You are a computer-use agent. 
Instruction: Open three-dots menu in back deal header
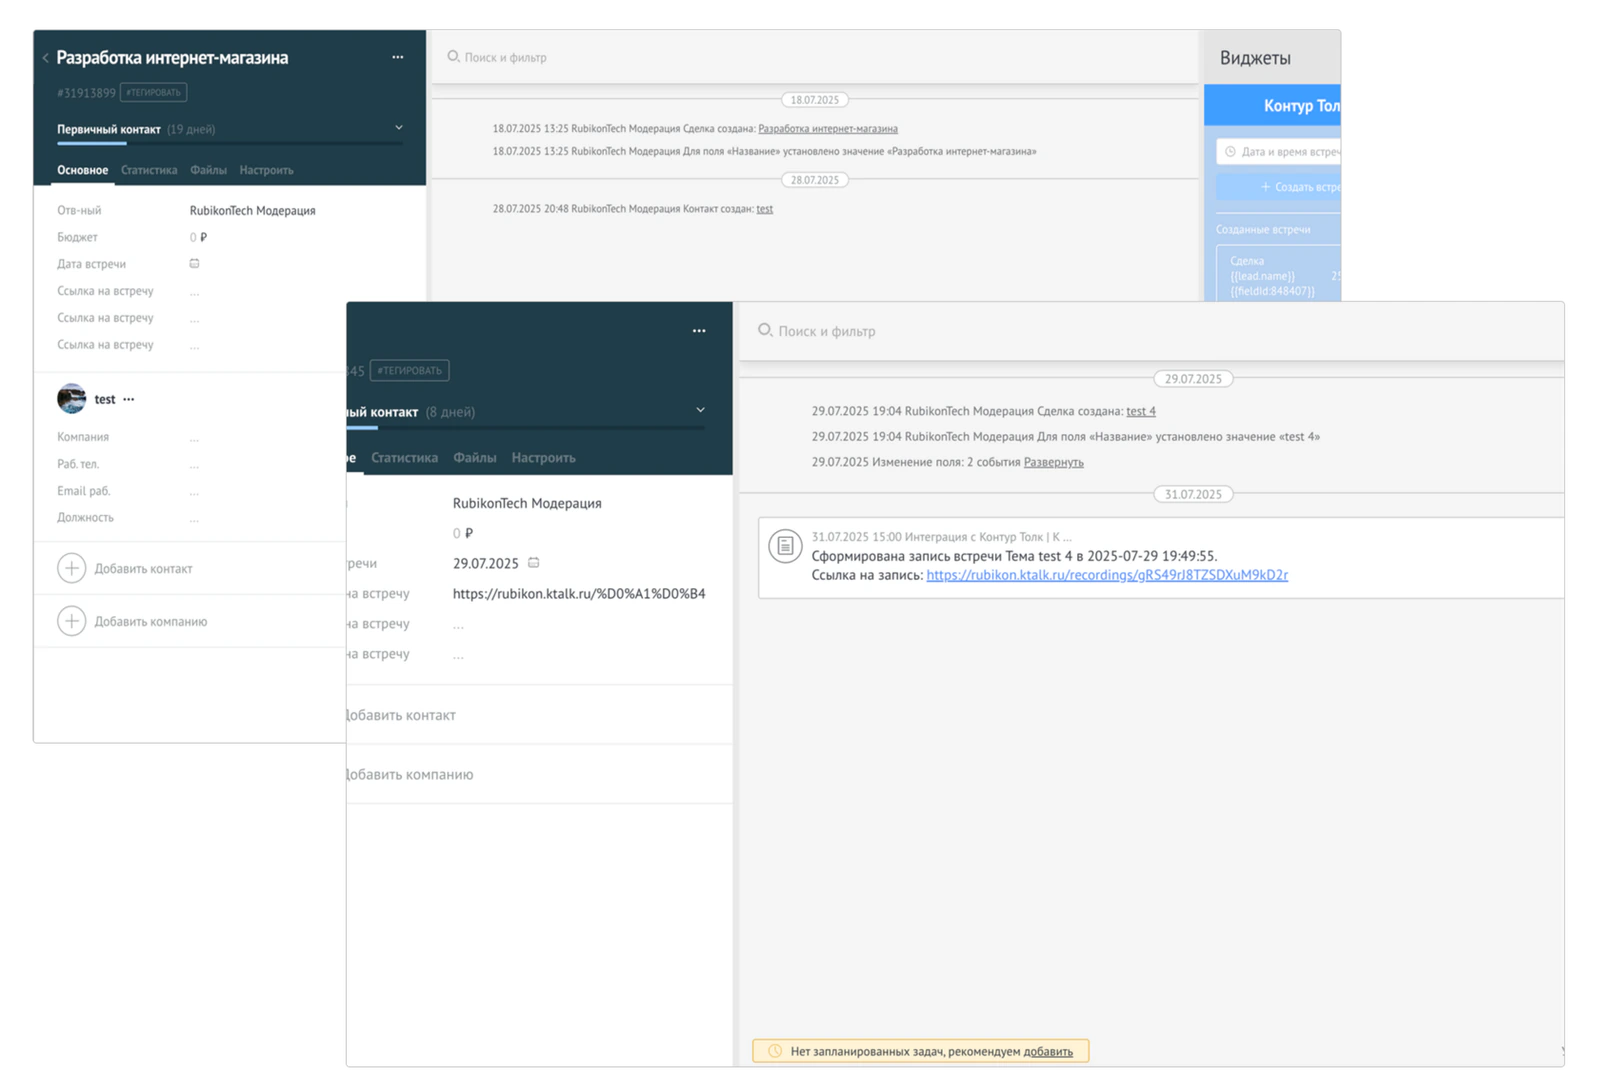(x=398, y=57)
